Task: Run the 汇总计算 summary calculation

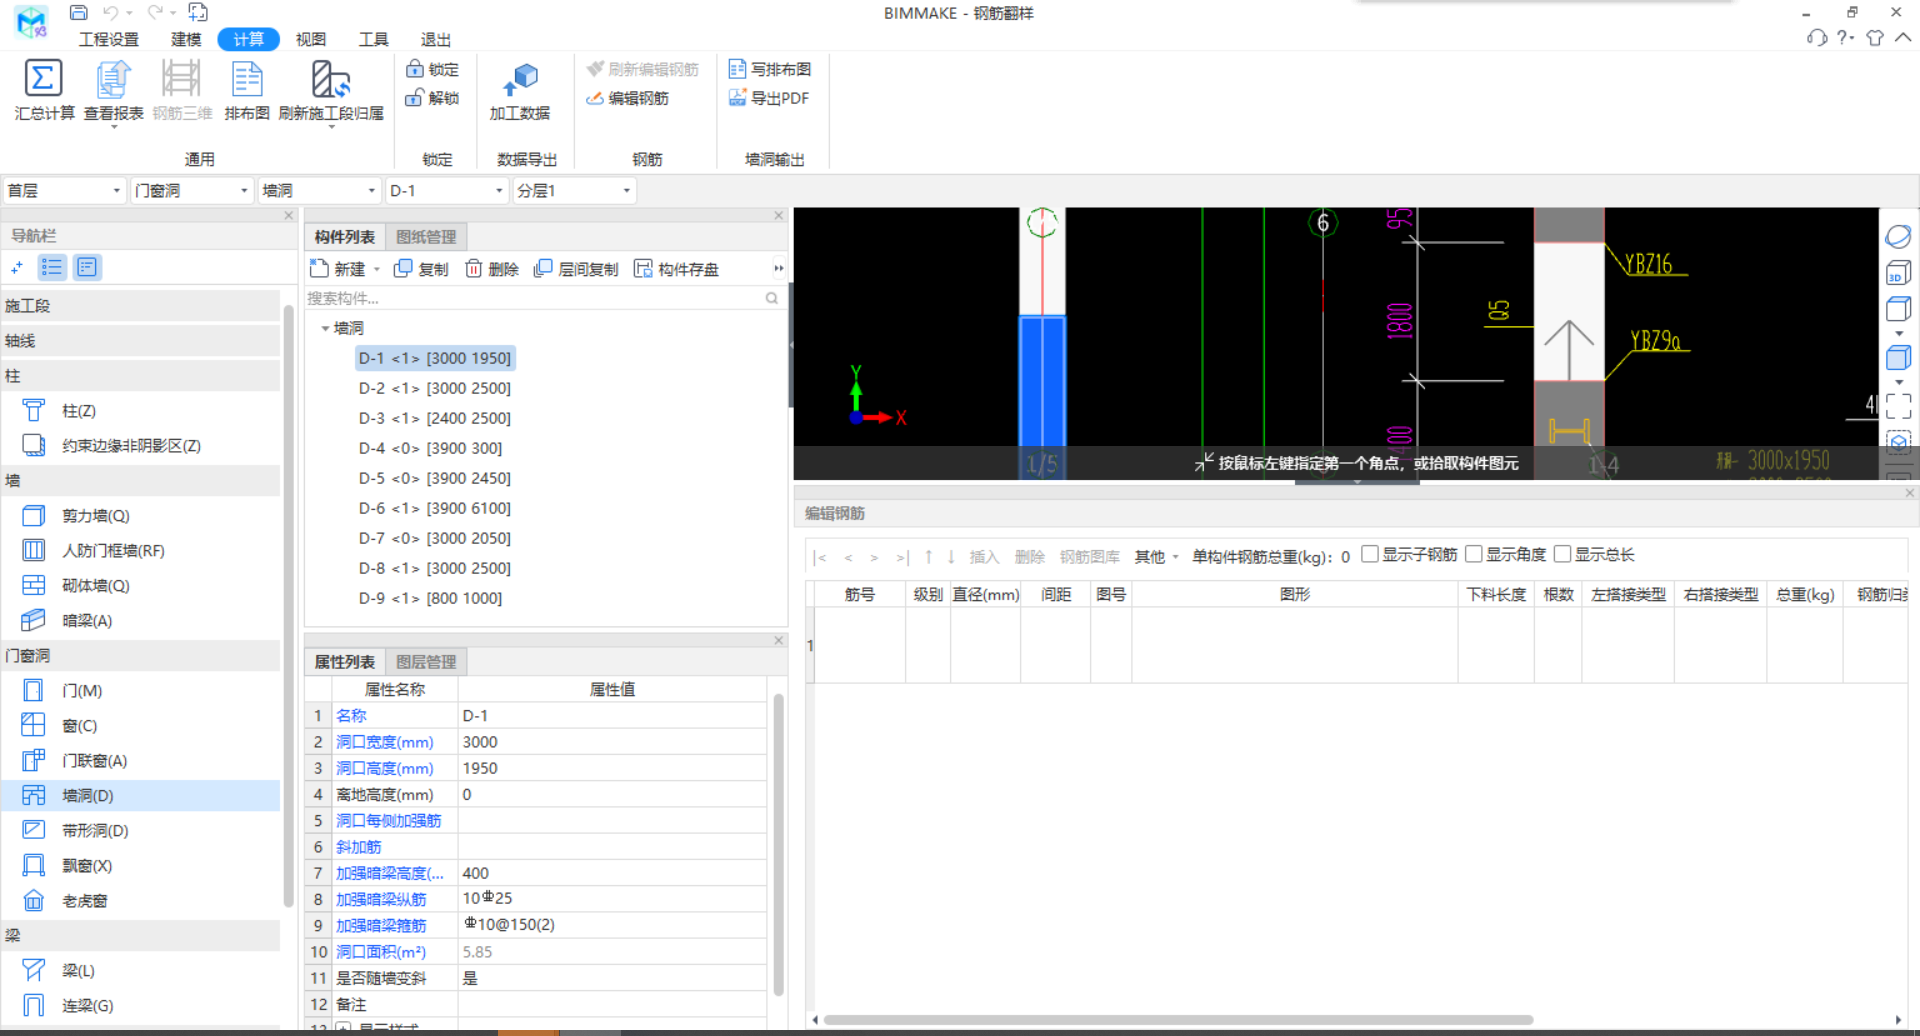Action: [44, 90]
